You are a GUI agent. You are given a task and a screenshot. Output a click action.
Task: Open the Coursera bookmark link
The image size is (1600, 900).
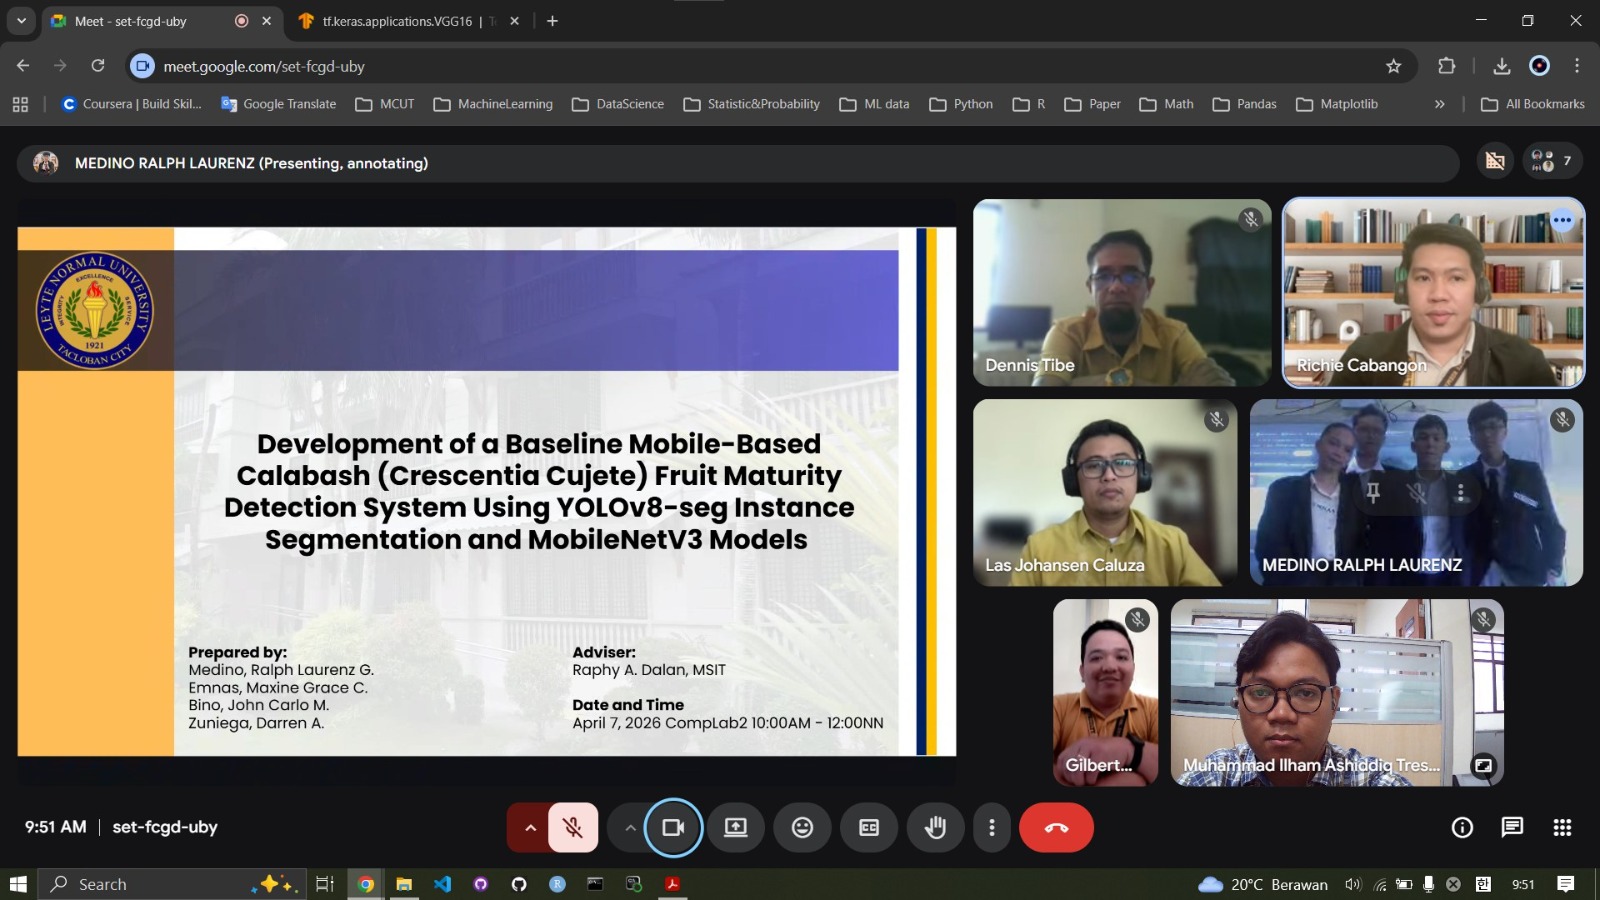click(x=132, y=104)
